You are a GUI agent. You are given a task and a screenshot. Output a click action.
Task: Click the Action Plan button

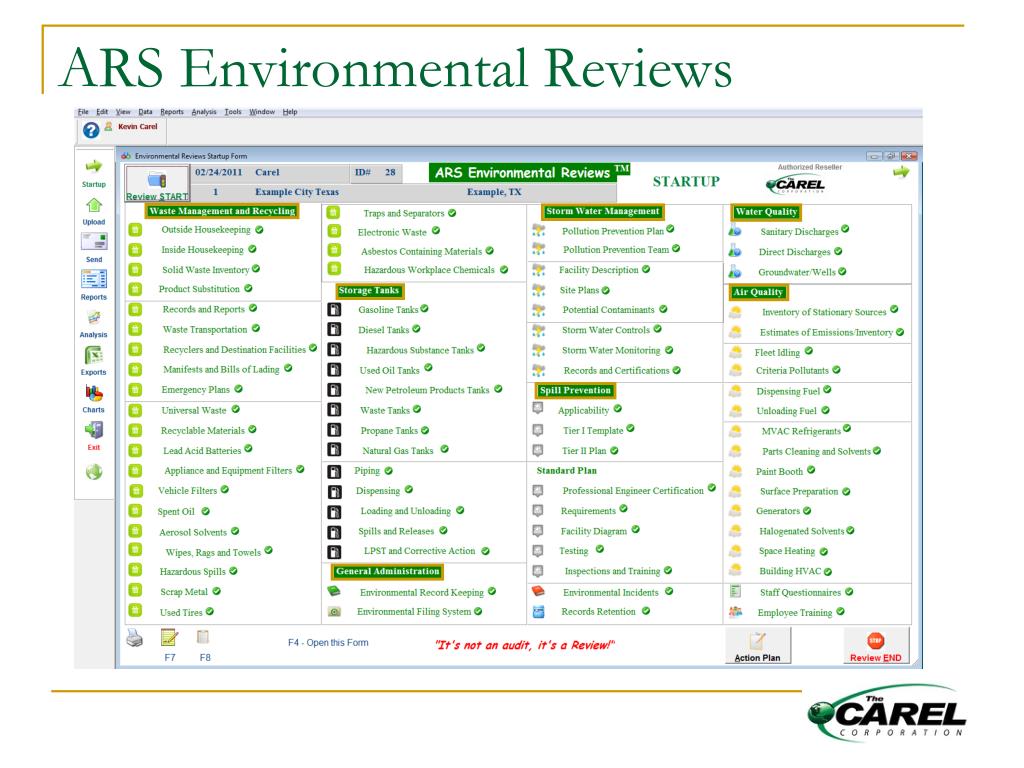coord(758,646)
